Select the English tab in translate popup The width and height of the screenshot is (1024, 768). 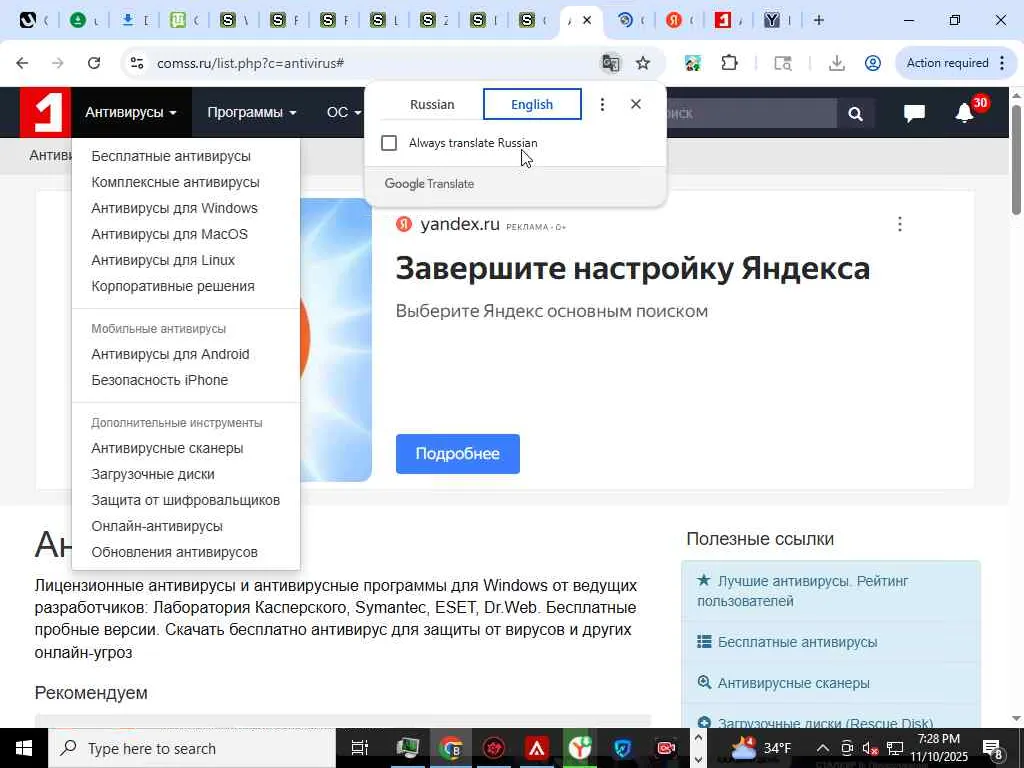[x=532, y=104]
